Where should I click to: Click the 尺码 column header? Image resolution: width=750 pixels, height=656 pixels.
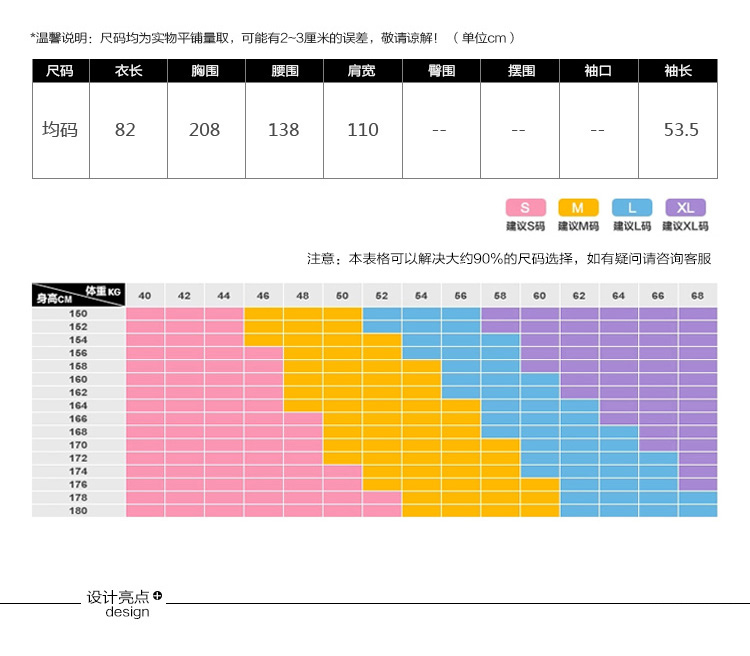point(60,71)
